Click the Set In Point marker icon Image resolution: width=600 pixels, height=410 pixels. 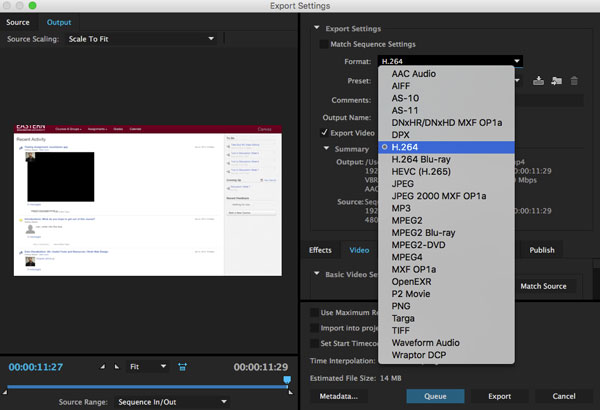[x=103, y=367]
